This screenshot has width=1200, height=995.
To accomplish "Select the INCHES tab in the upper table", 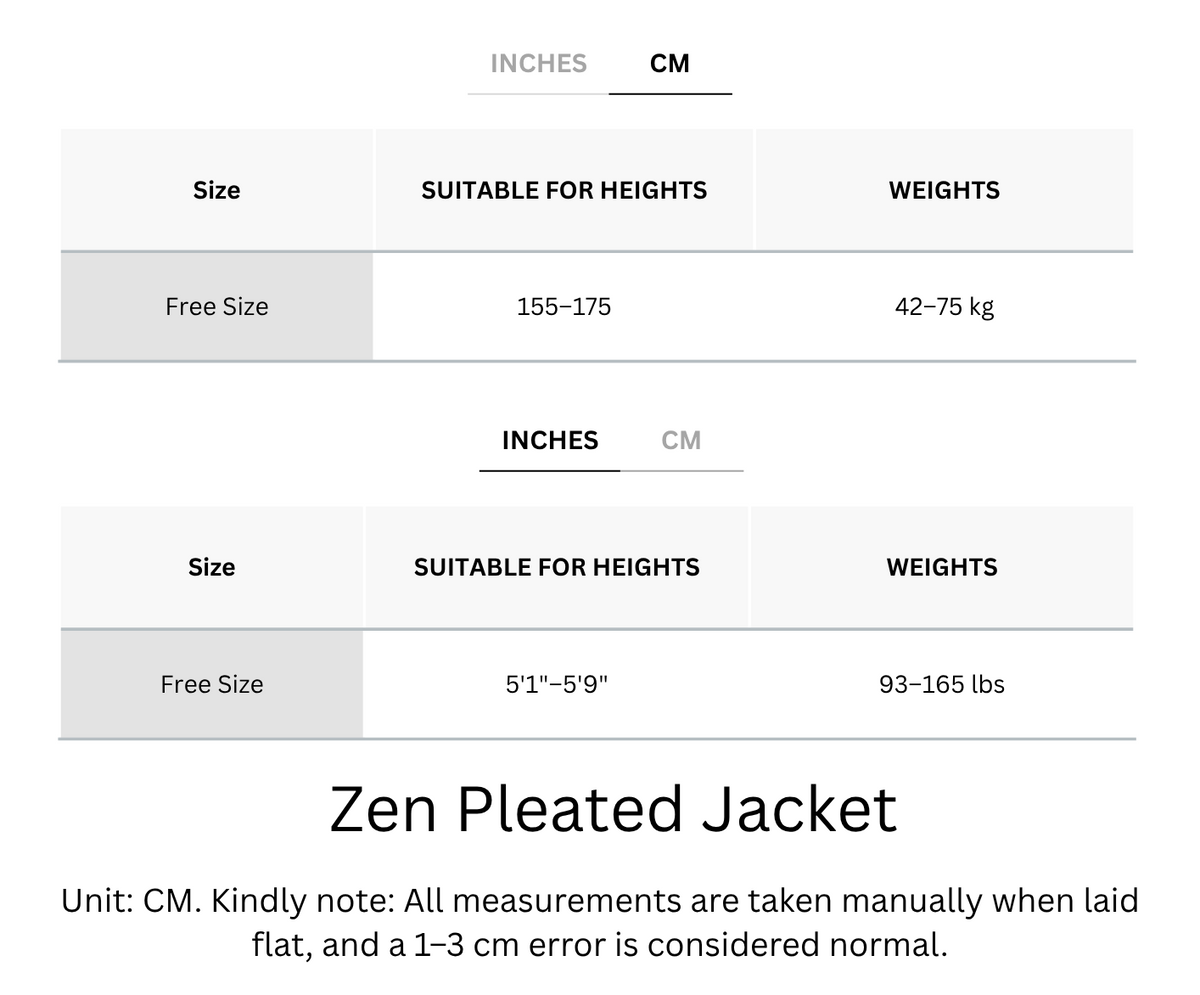I will (538, 63).
